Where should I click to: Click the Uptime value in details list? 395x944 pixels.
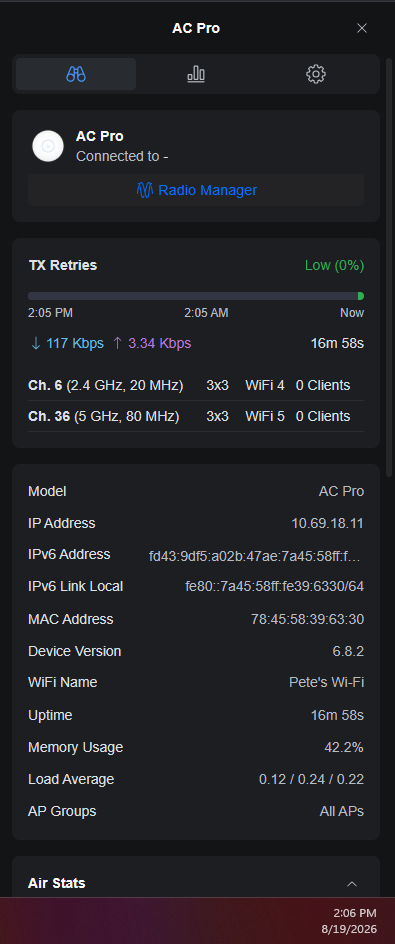pyautogui.click(x=337, y=715)
